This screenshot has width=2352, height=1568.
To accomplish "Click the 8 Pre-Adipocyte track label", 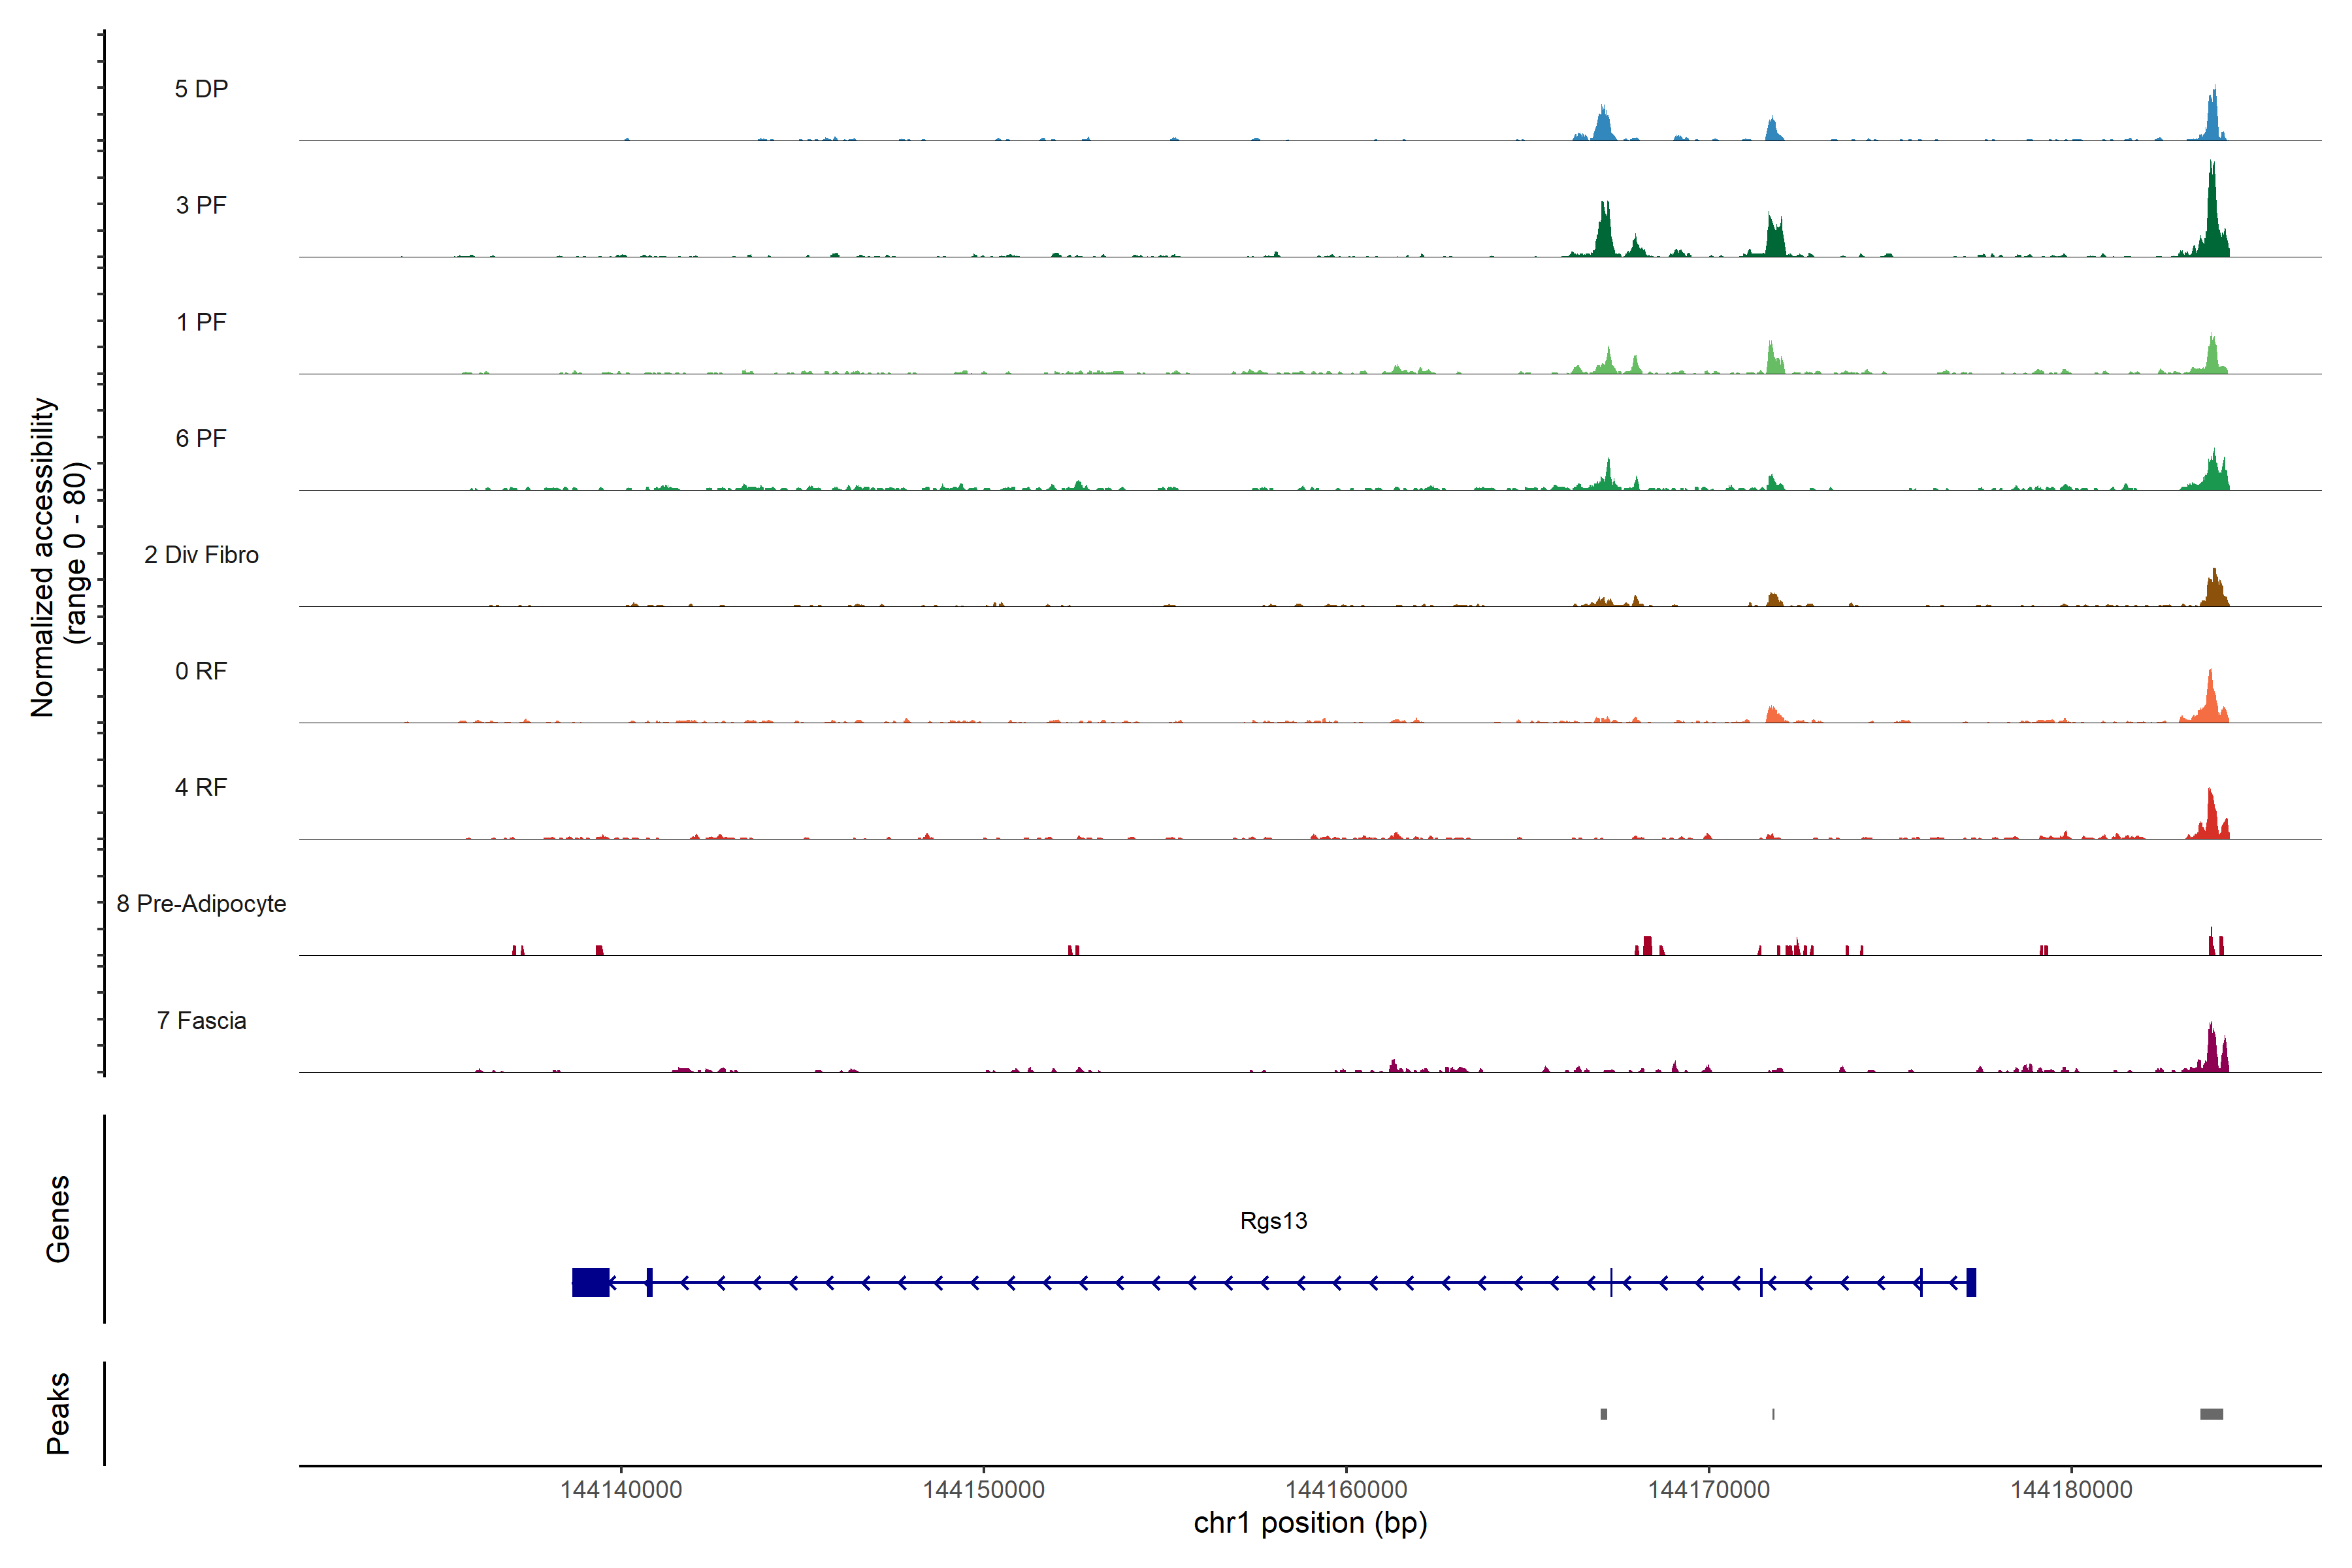I will 201,904.
